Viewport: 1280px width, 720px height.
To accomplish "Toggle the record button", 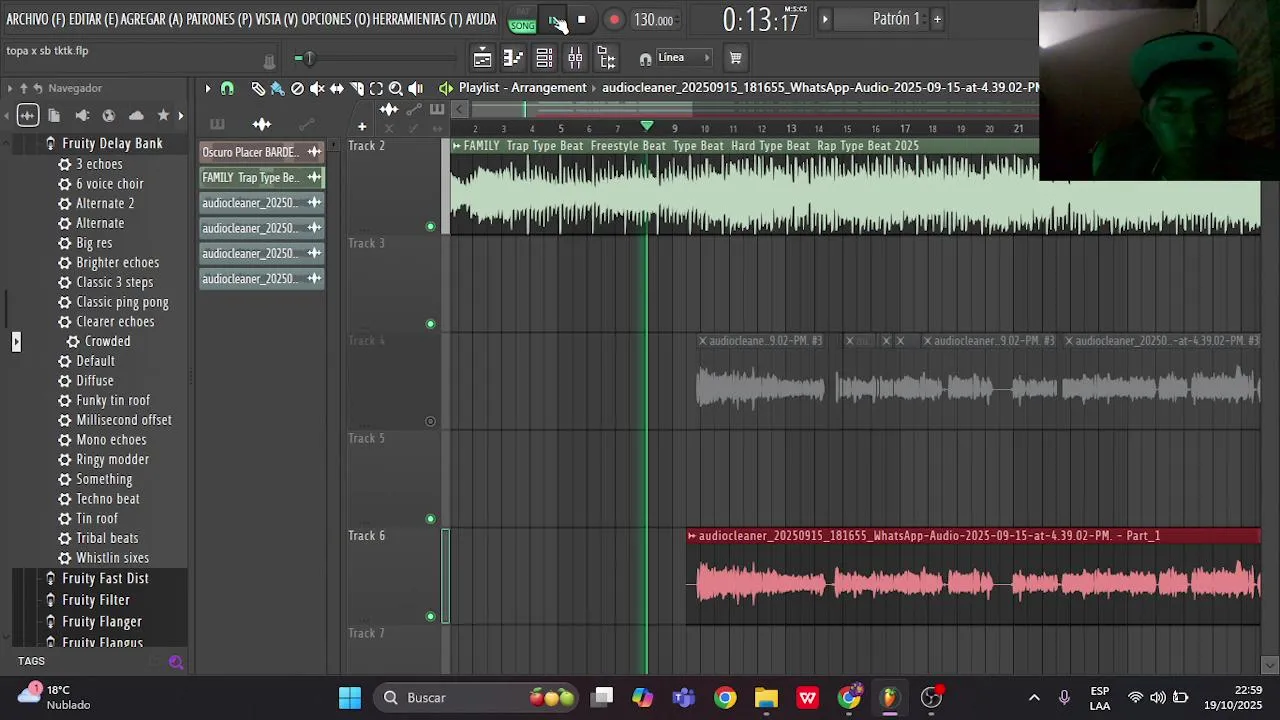I will (x=614, y=20).
